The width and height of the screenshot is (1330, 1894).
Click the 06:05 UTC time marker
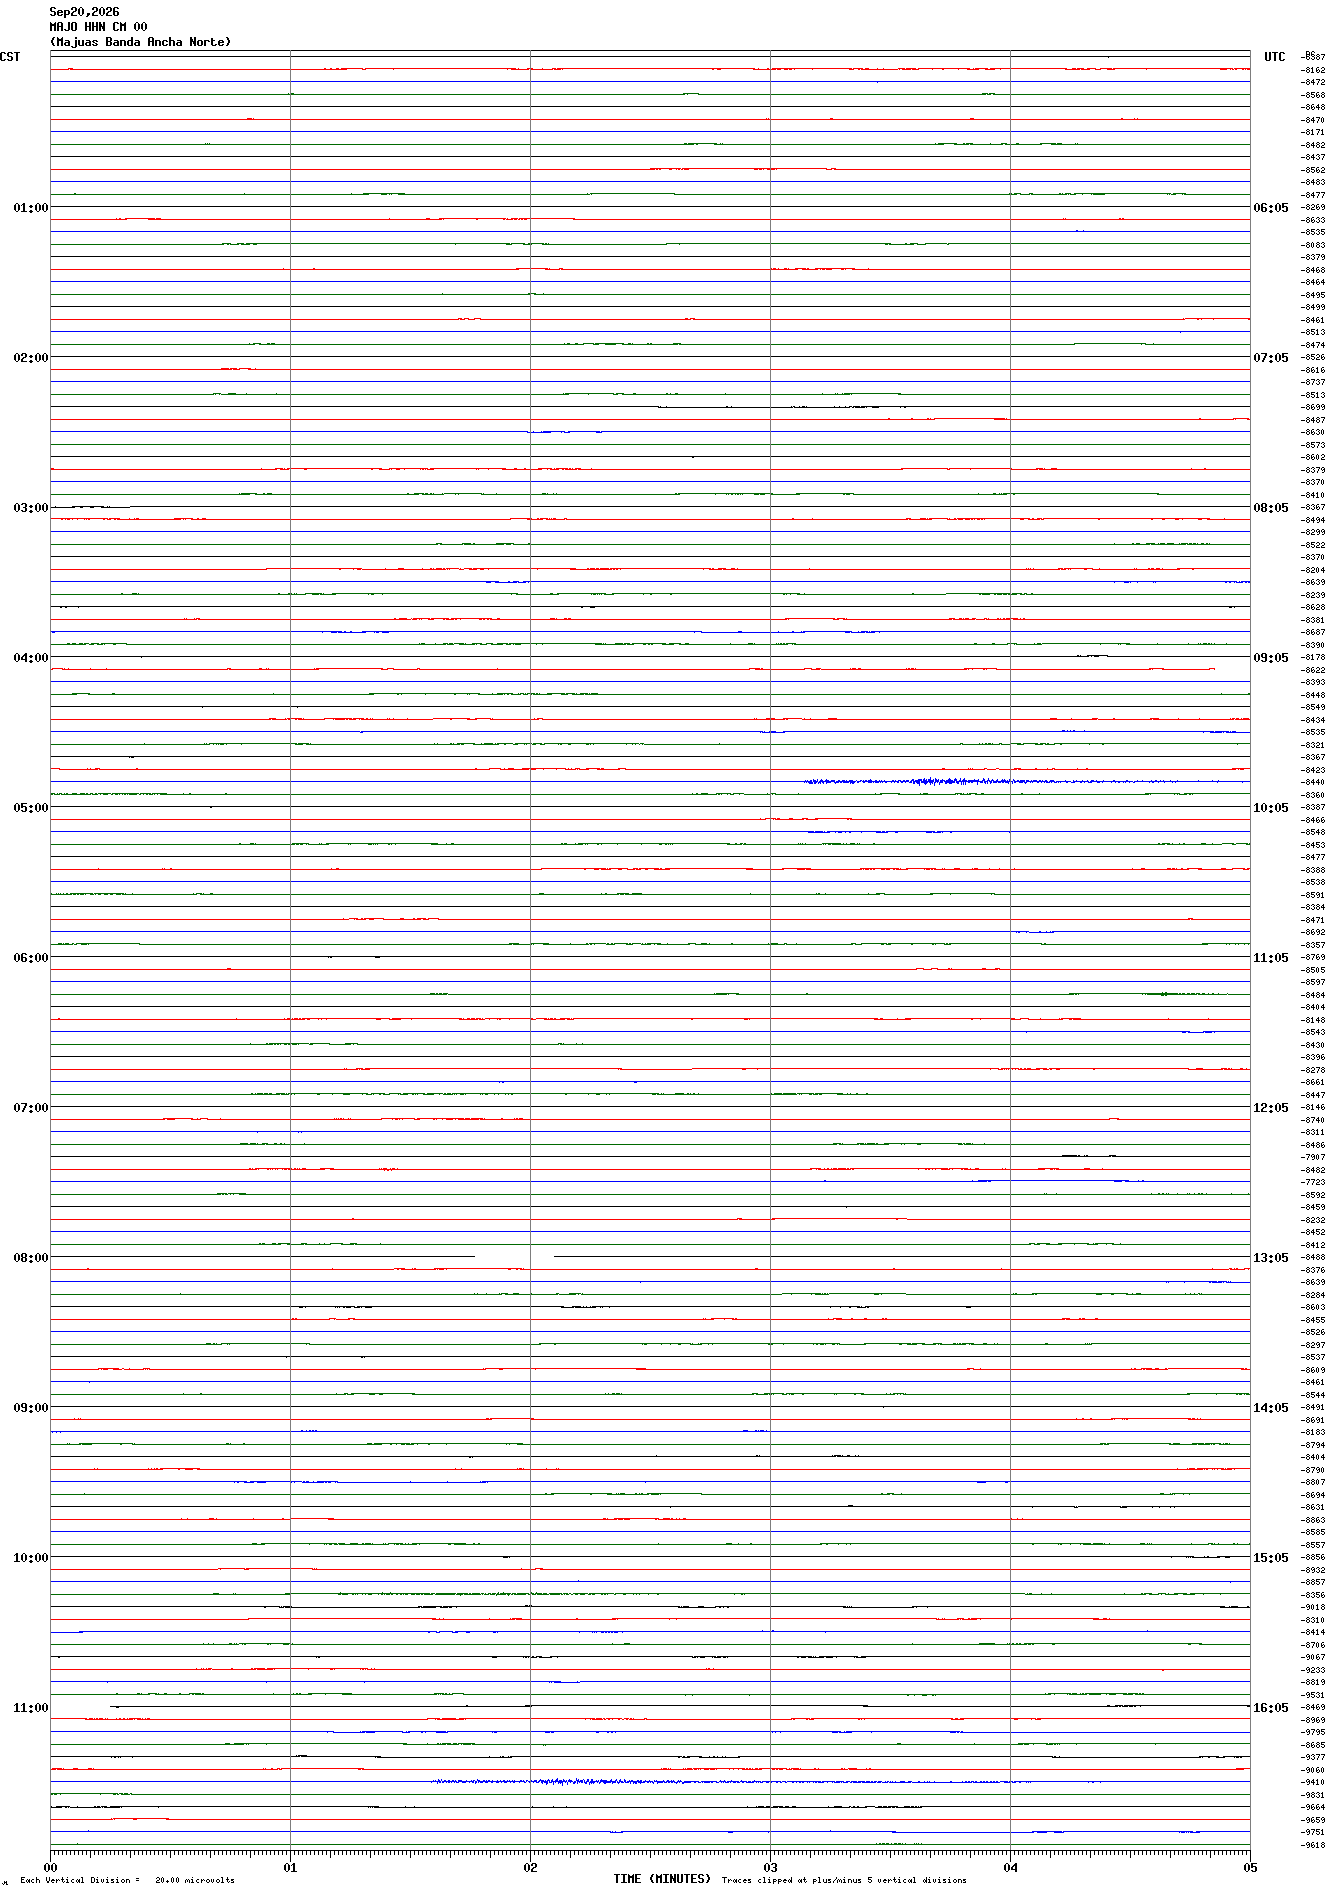[1271, 208]
